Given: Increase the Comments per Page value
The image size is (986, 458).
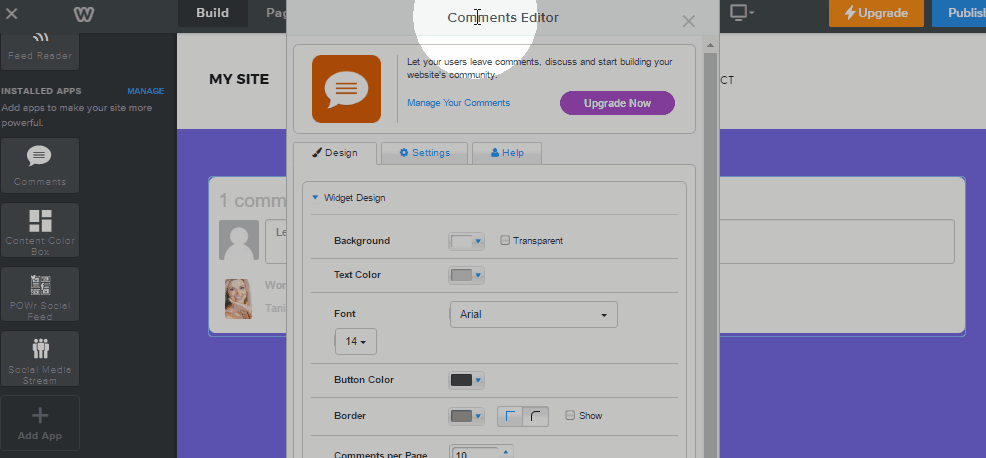Looking at the screenshot, I should 506,450.
